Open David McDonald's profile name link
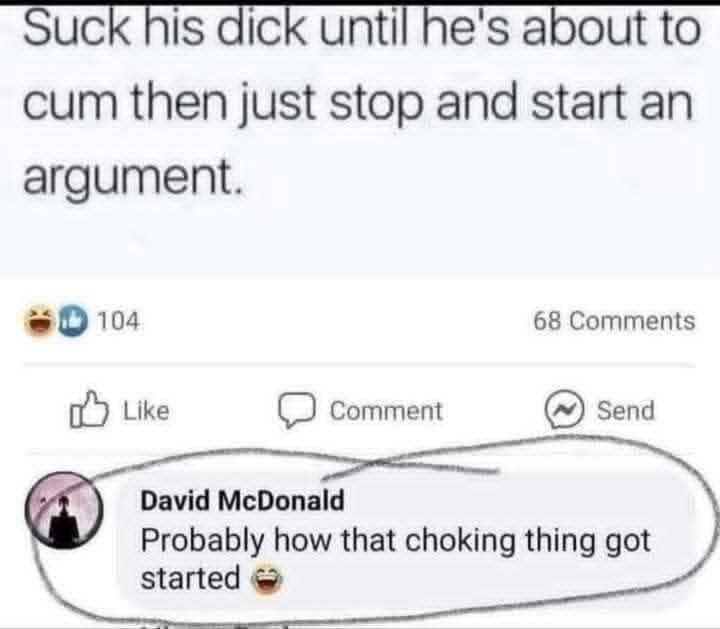 [242, 500]
